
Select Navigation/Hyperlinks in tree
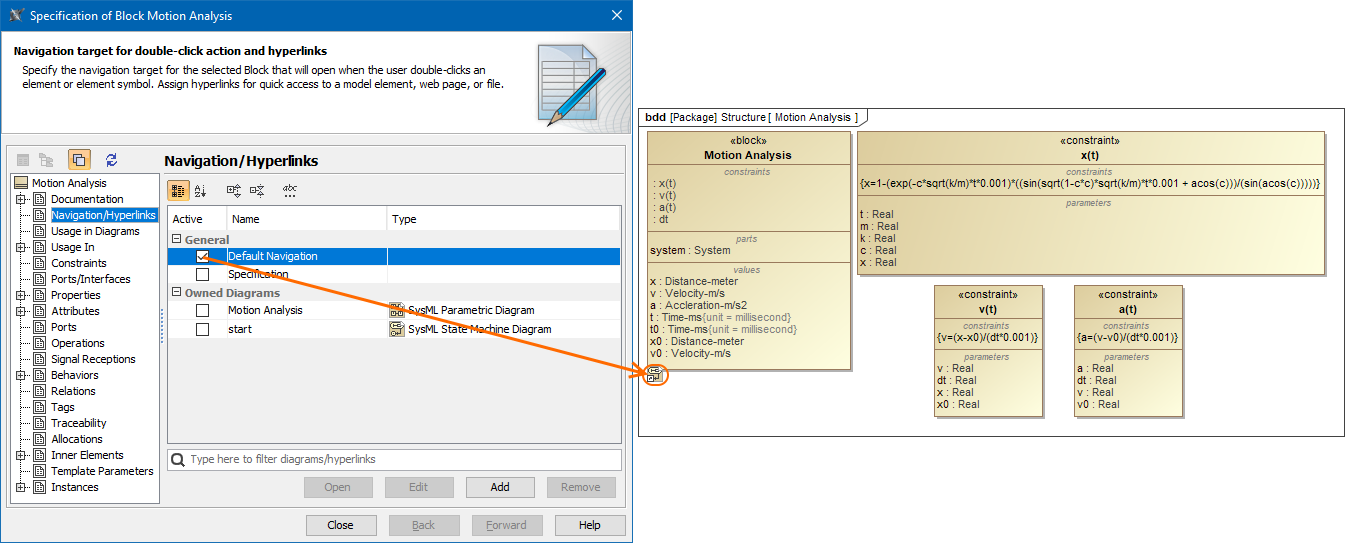click(x=104, y=215)
